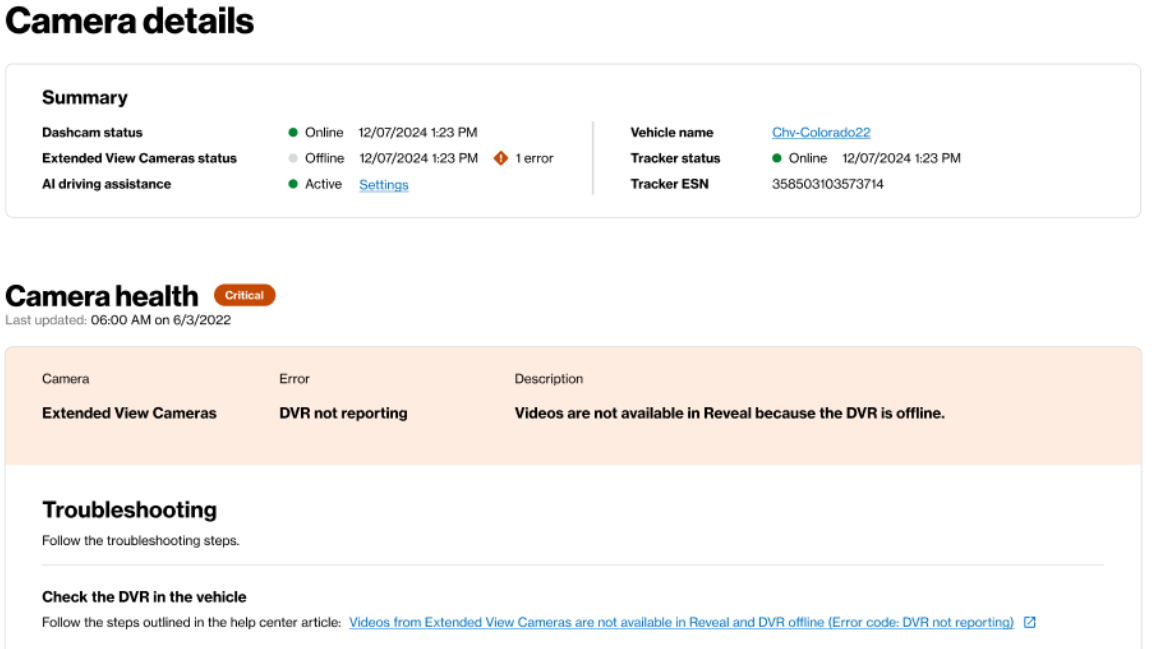This screenshot has height=649, width=1156.
Task: Click the 'Troubleshooting' heading
Action: pyautogui.click(x=129, y=510)
